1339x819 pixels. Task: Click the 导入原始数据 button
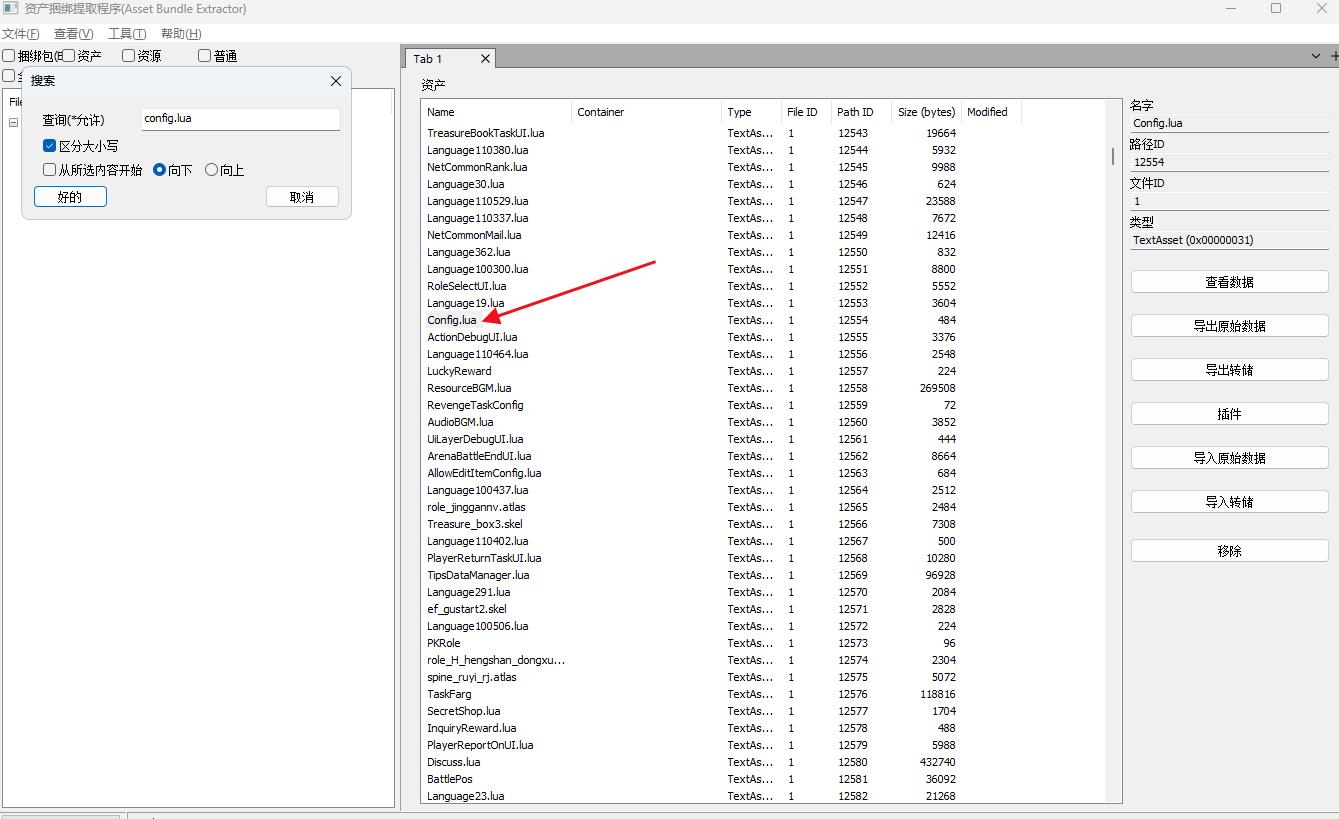pyautogui.click(x=1229, y=458)
